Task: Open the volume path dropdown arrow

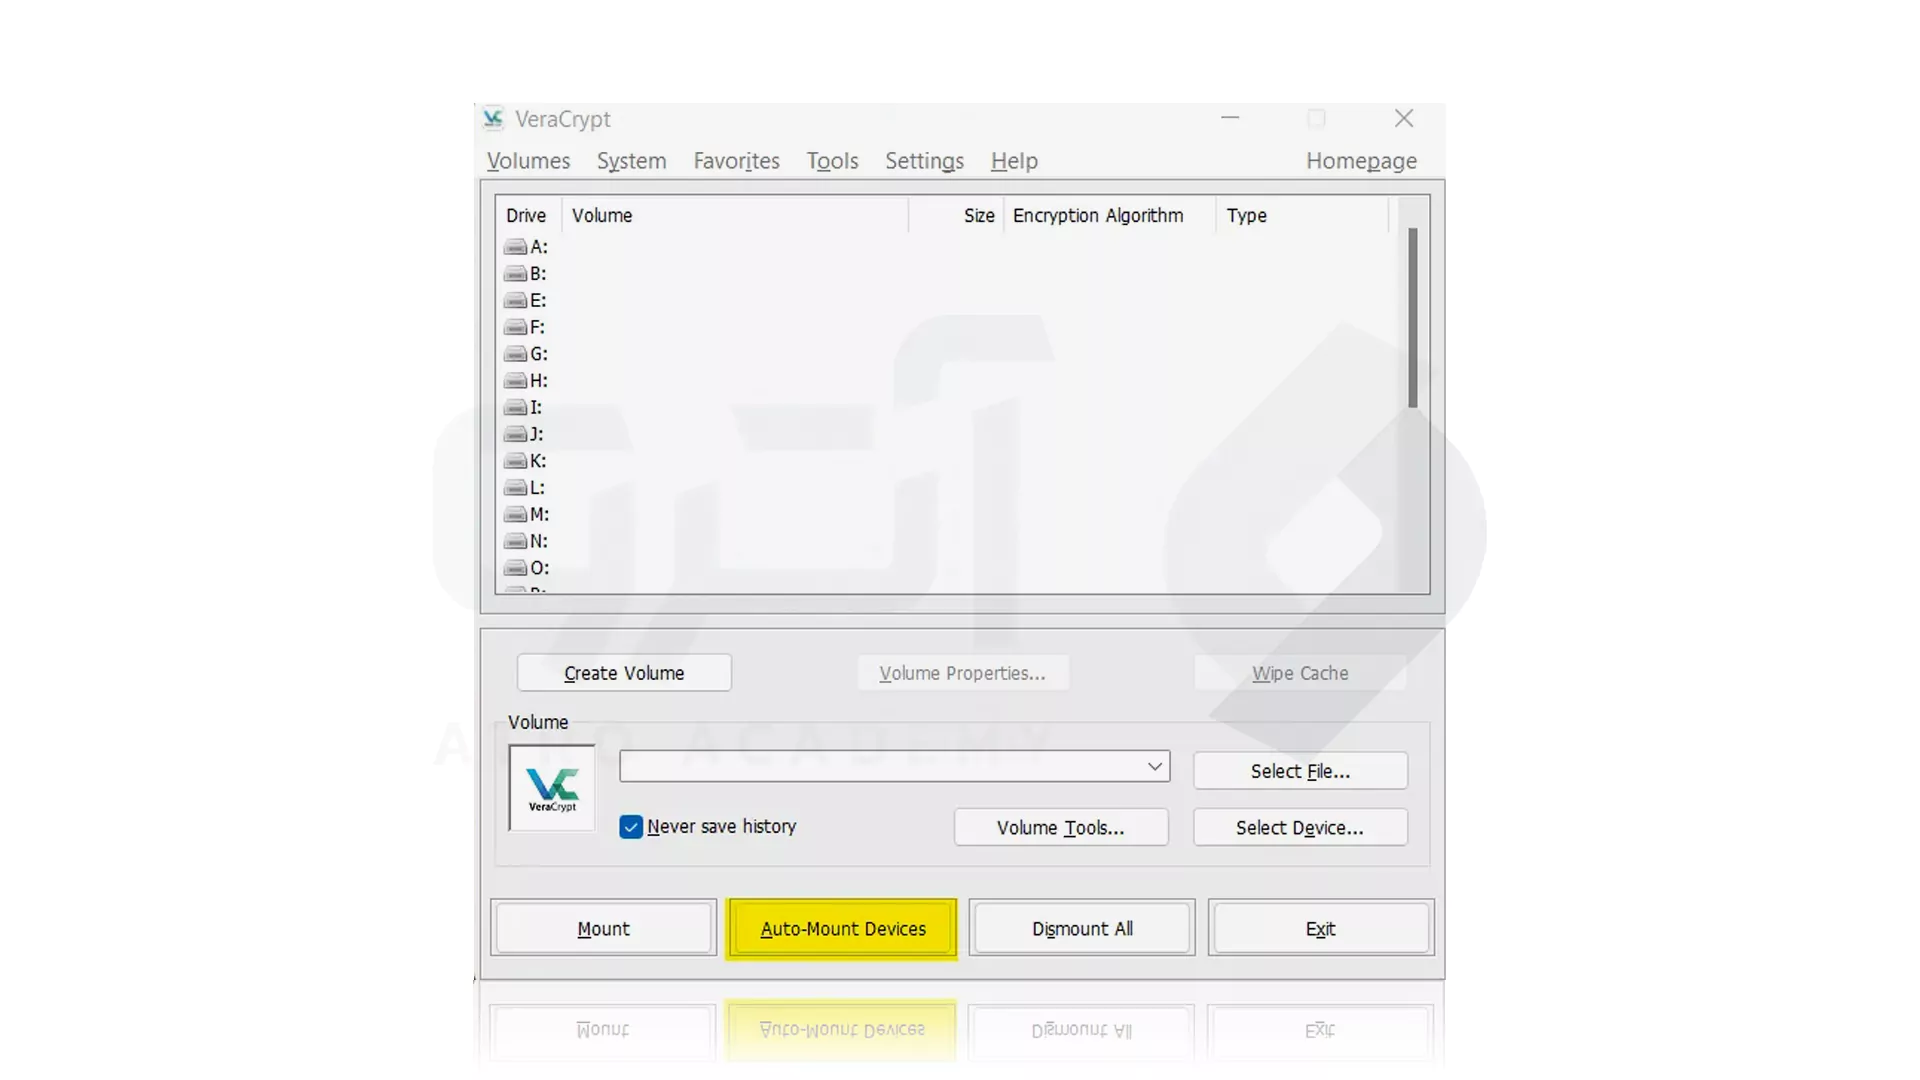Action: coord(1155,767)
